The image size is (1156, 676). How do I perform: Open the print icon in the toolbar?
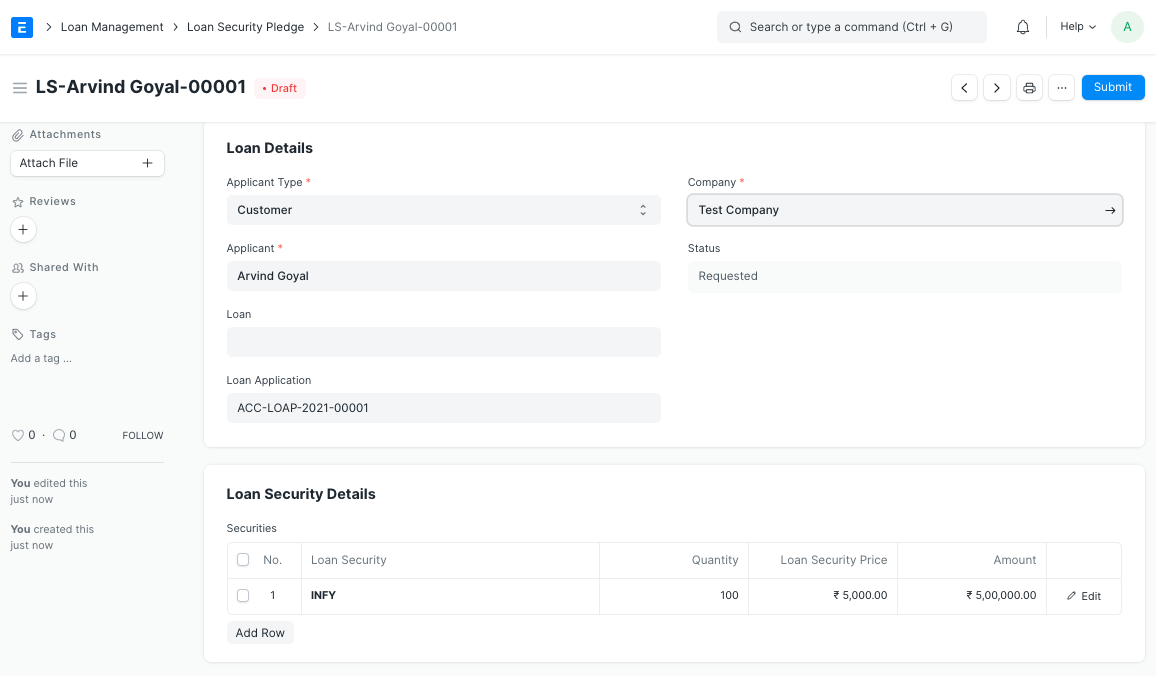coord(1029,87)
